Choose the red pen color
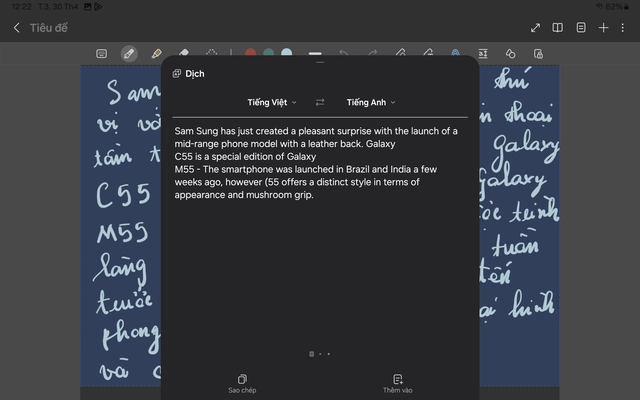This screenshot has height=400, width=640. point(251,53)
